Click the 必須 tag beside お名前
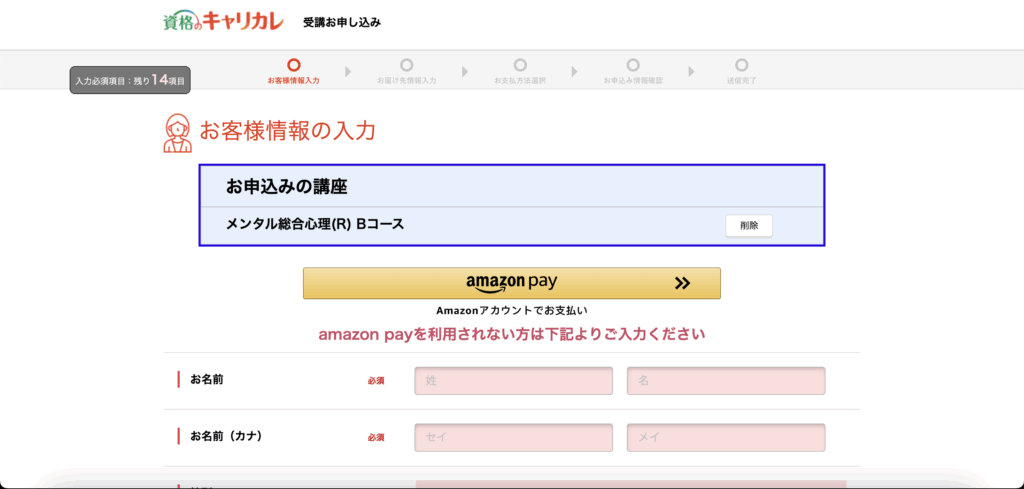The height and width of the screenshot is (489, 1024). 376,381
